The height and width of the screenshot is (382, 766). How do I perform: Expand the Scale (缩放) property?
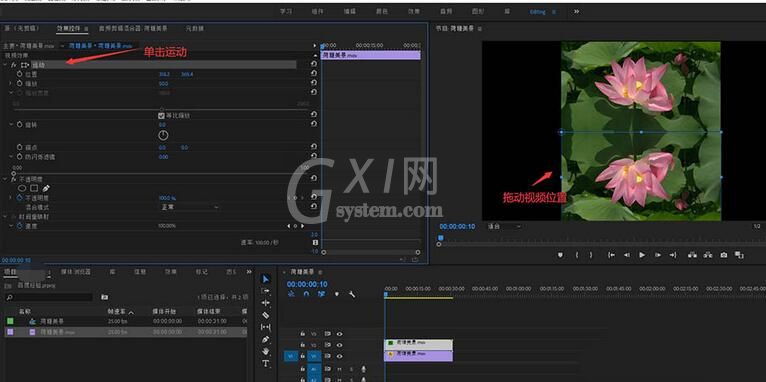11,84
